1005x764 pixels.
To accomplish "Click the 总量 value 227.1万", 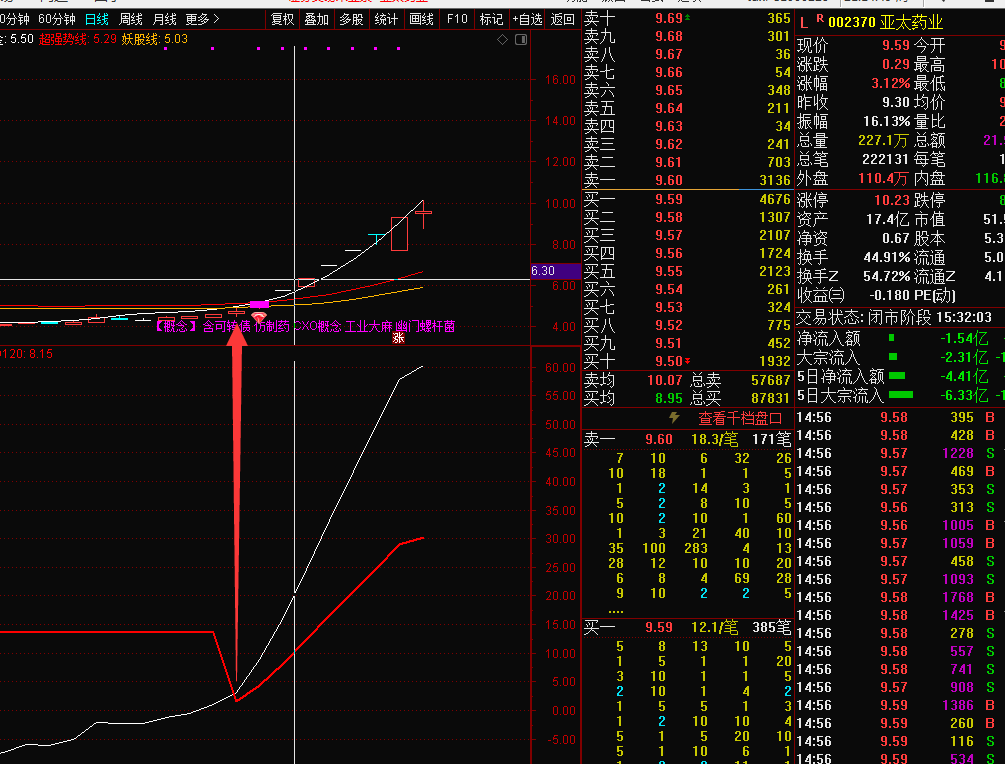I will [885, 140].
